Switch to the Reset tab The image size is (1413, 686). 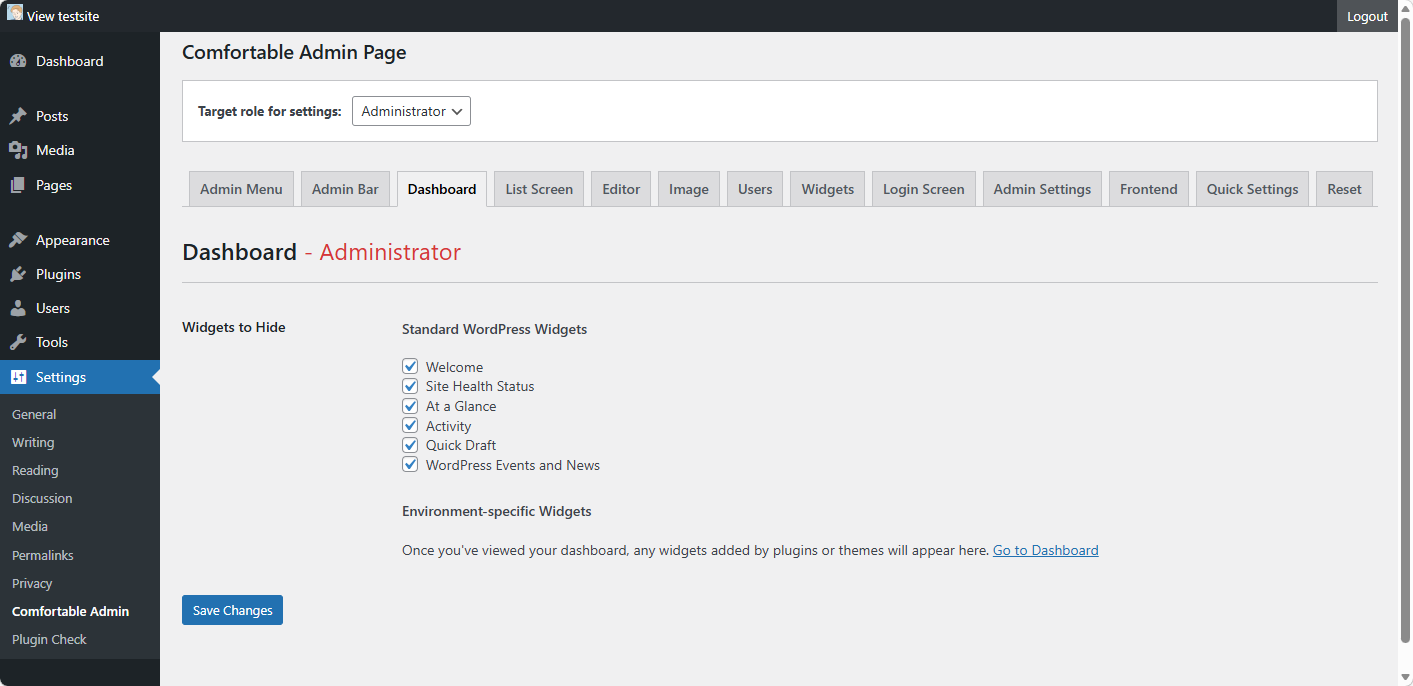[1345, 189]
